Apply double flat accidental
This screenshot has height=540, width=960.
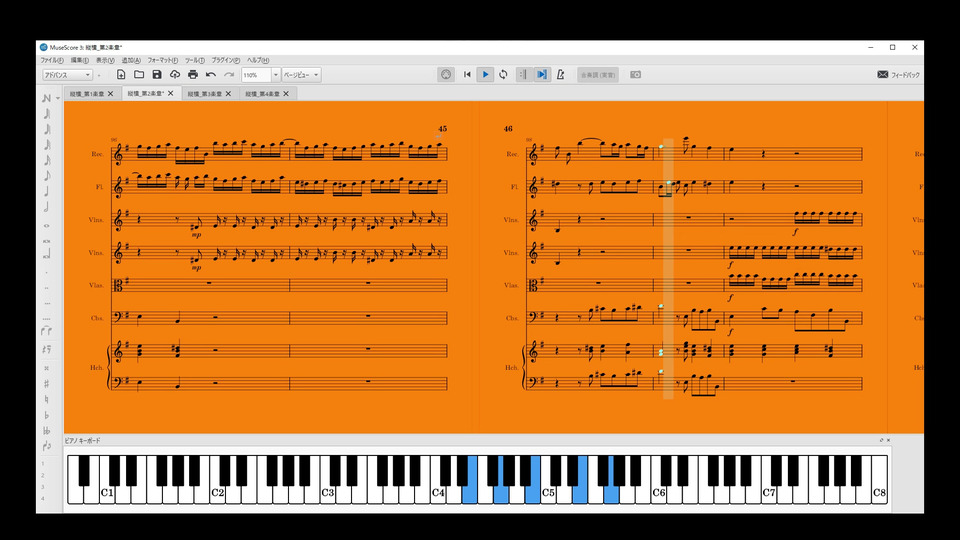[47, 431]
